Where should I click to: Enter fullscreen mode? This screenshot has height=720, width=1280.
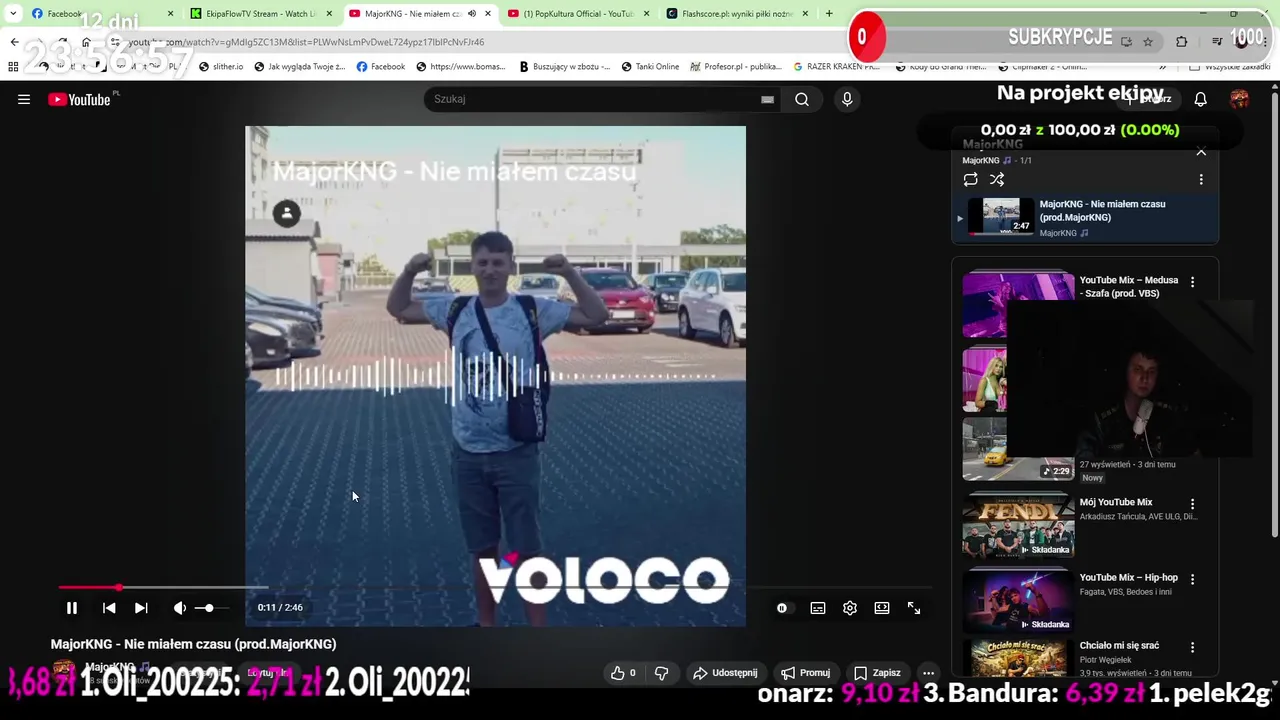[914, 608]
